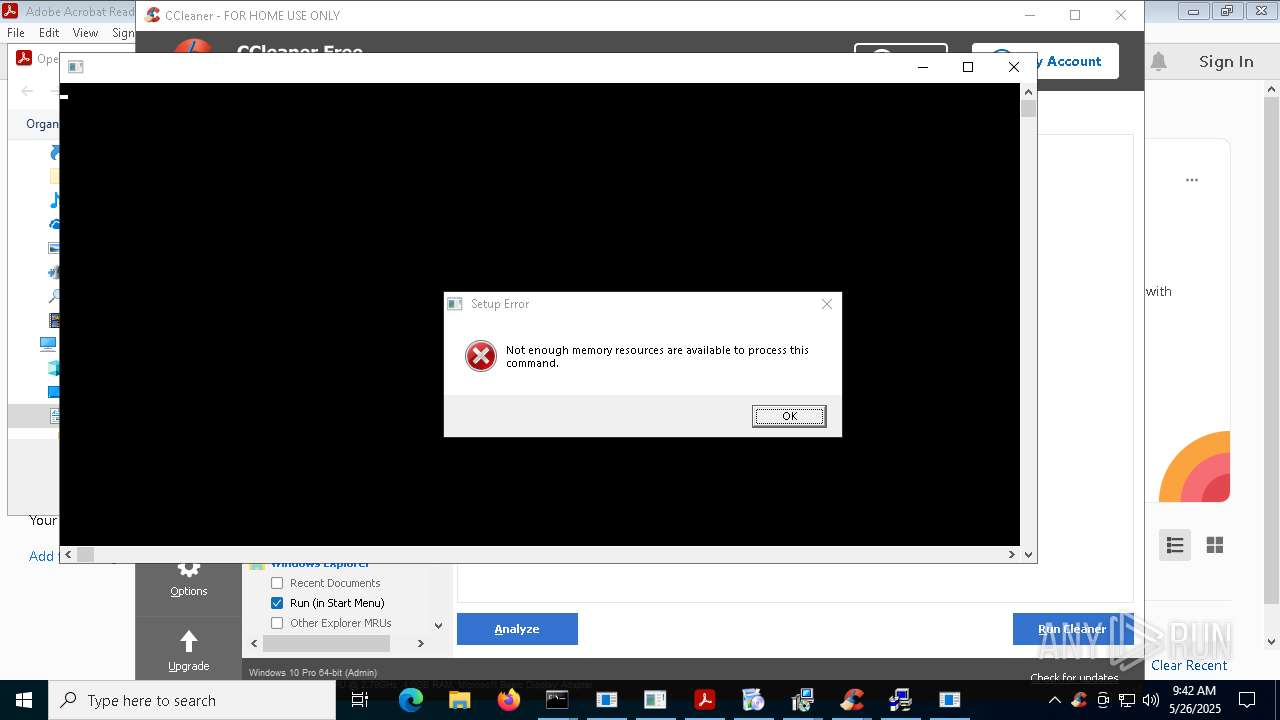This screenshot has width=1280, height=720.
Task: Click console horizontal scrollbar left arrow
Action: coord(68,554)
